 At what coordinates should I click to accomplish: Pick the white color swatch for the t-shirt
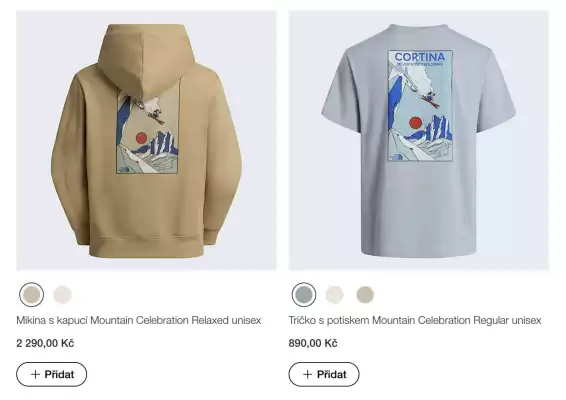(x=335, y=295)
